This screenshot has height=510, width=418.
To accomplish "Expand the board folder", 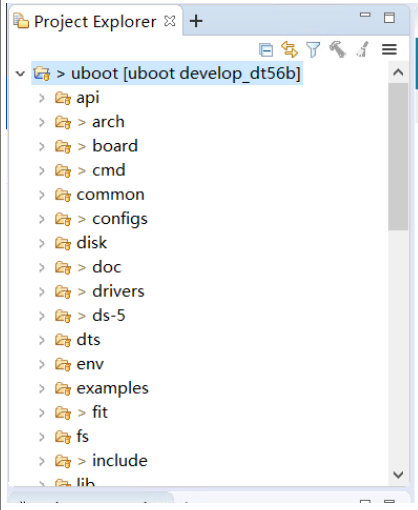I will point(42,146).
